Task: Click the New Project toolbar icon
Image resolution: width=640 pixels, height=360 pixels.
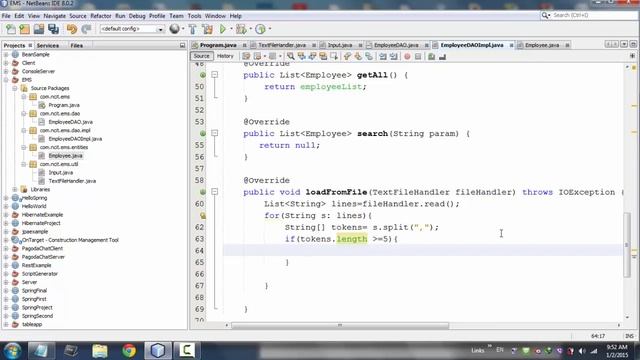Action: coord(24,29)
